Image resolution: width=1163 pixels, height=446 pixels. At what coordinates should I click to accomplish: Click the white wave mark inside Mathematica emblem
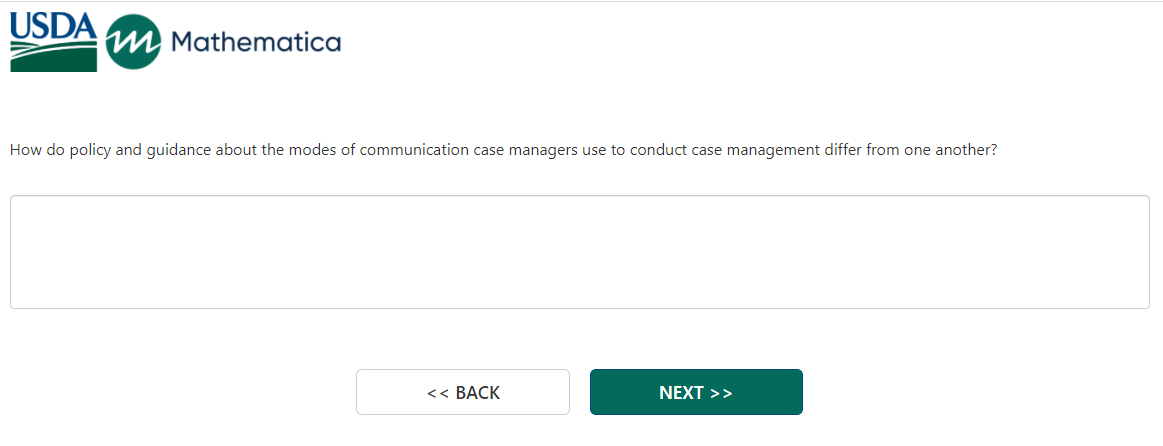(134, 42)
